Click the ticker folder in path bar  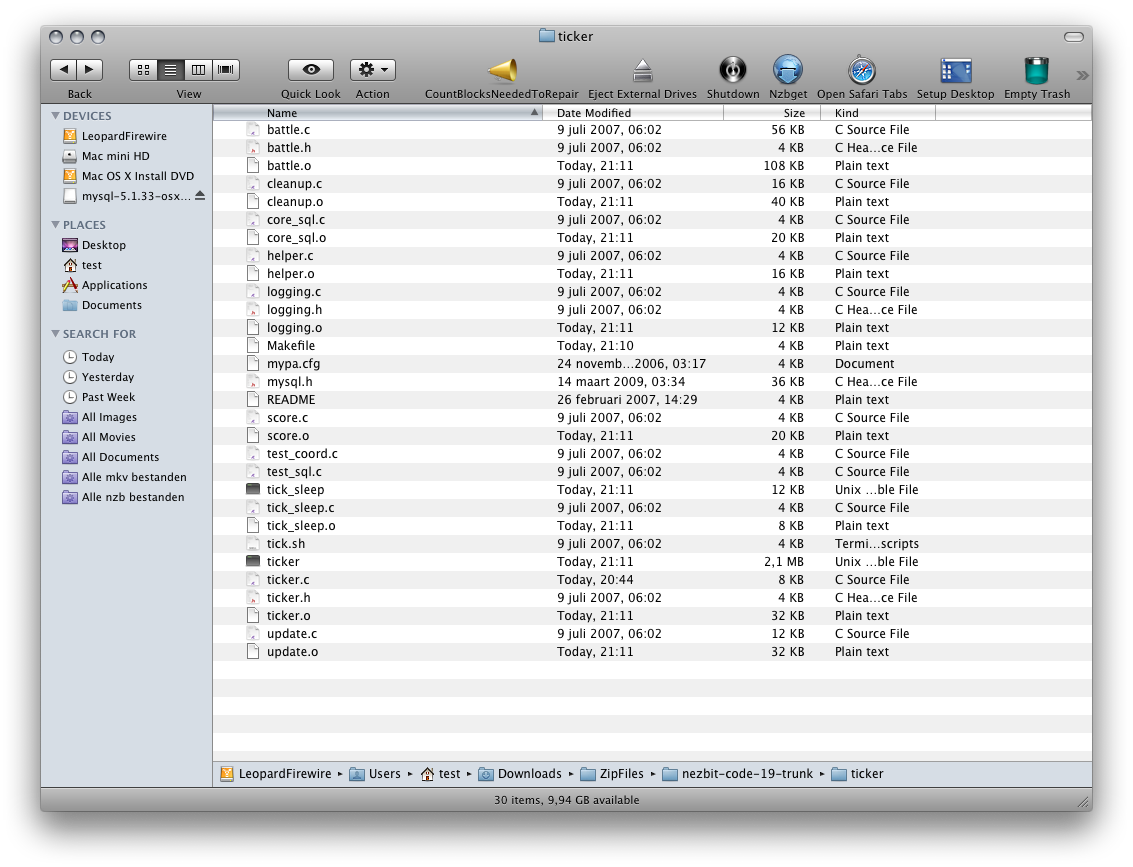(x=857, y=774)
